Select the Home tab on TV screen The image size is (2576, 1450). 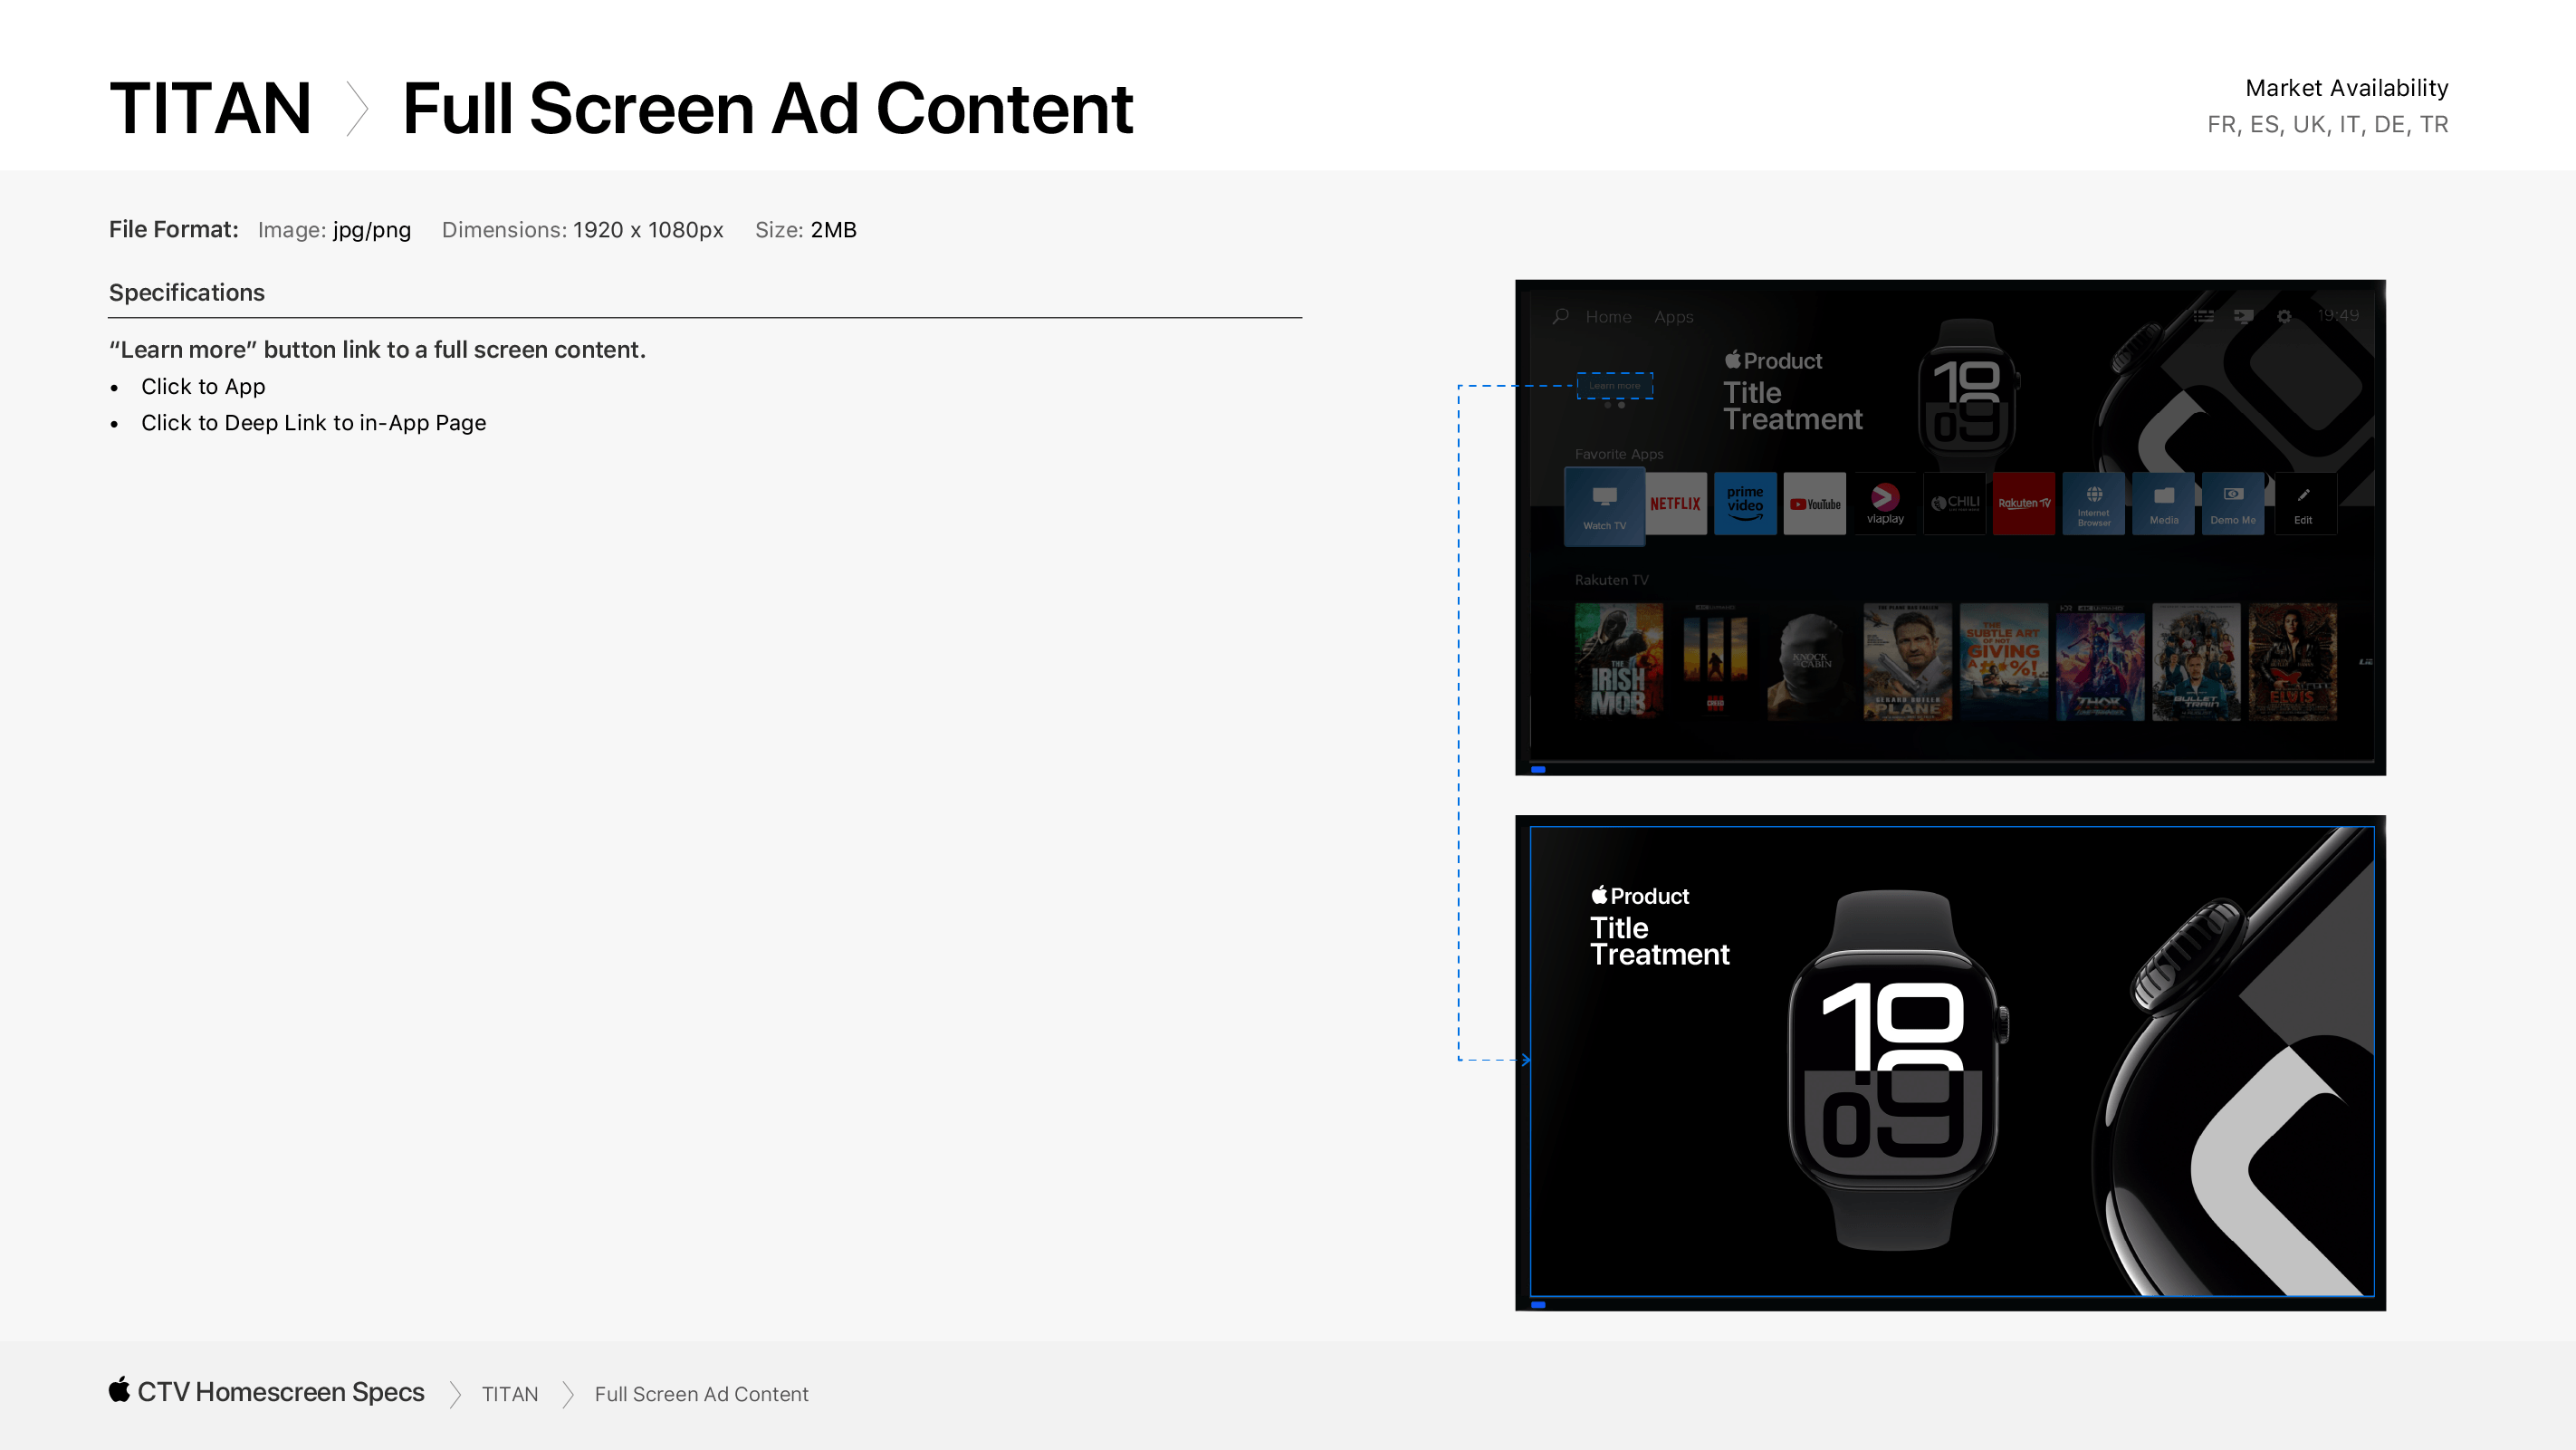click(1608, 317)
